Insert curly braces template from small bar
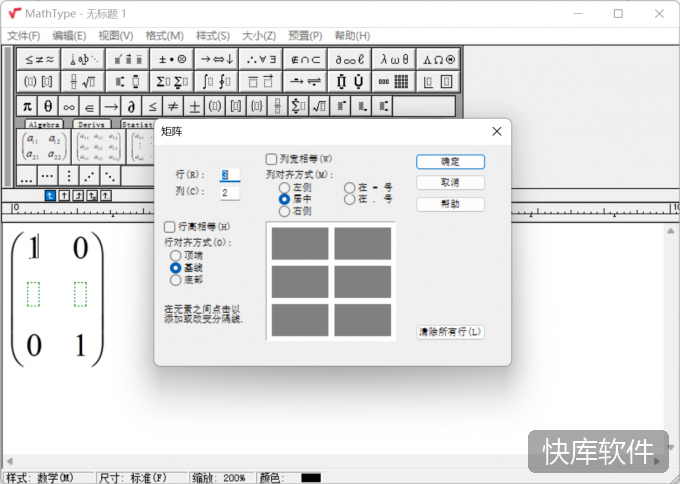This screenshot has width=680, height=484. (256, 106)
